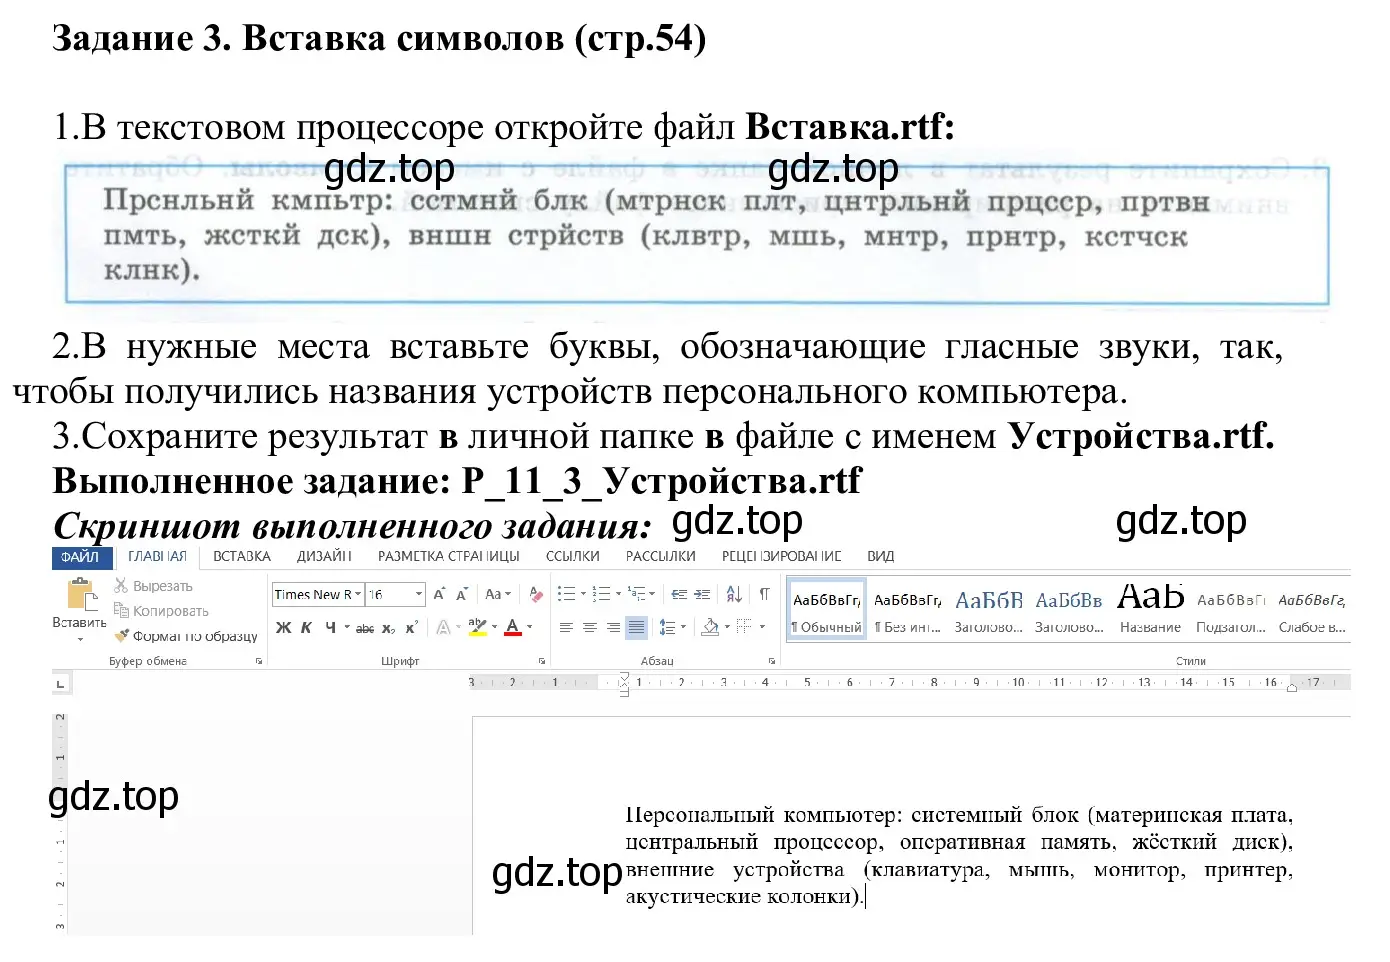Decrease indent using outdent icon
The width and height of the screenshot is (1390, 962).
point(679,594)
